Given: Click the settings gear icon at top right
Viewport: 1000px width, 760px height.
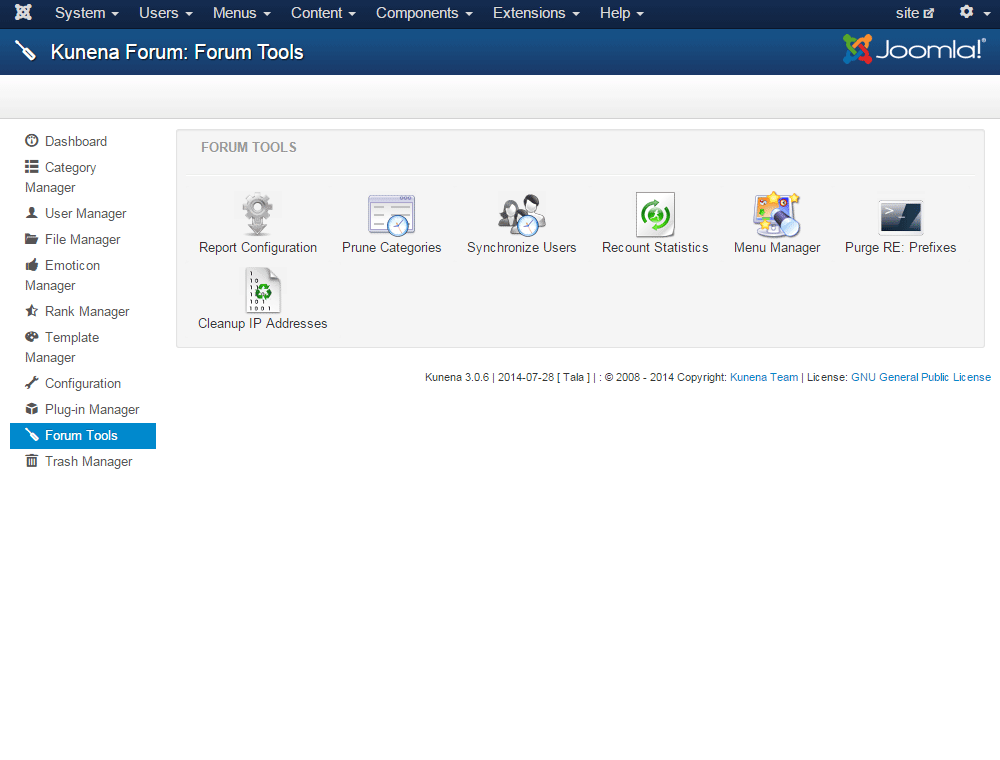Looking at the screenshot, I should [x=966, y=12].
